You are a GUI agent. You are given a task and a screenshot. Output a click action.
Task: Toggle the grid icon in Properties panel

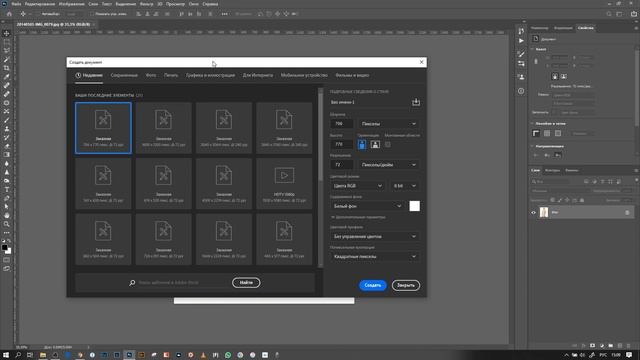point(547,133)
